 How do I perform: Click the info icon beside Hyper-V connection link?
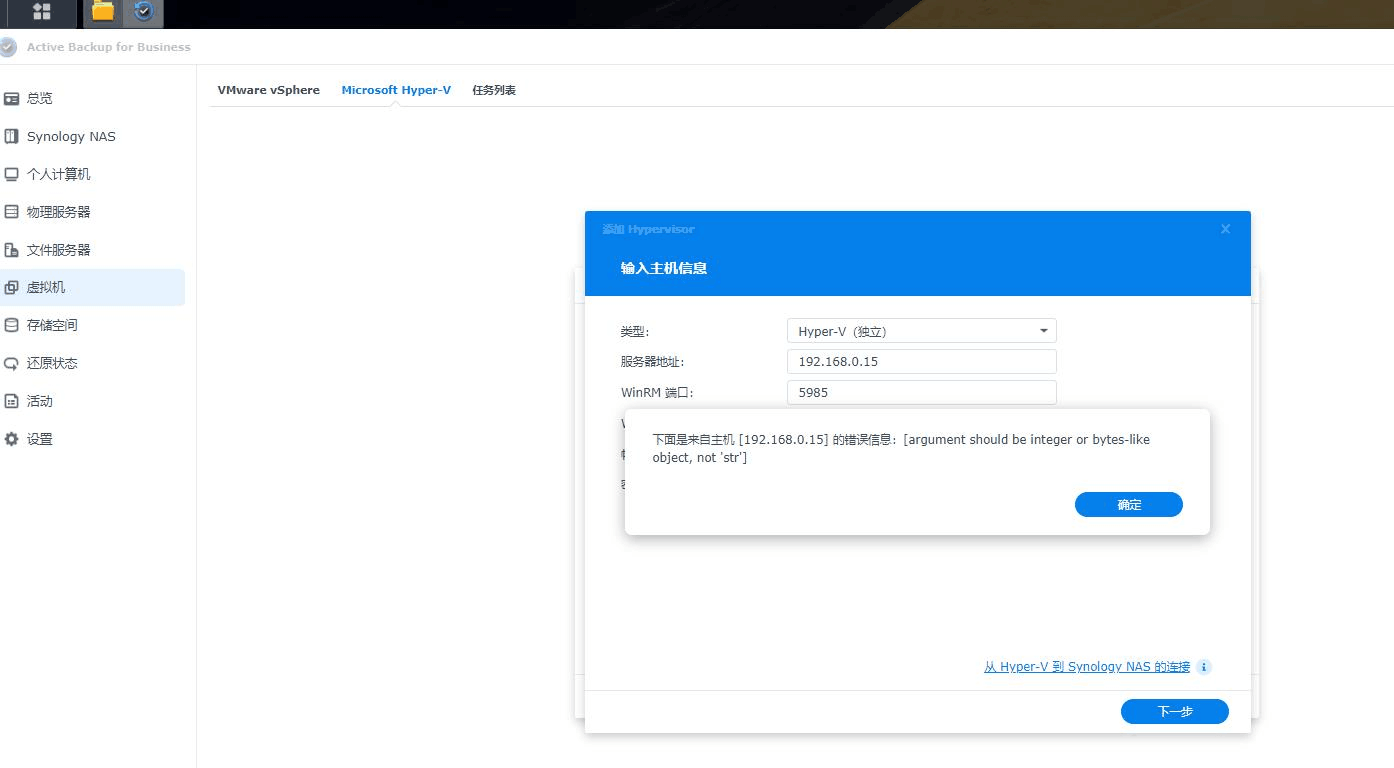[x=1204, y=667]
